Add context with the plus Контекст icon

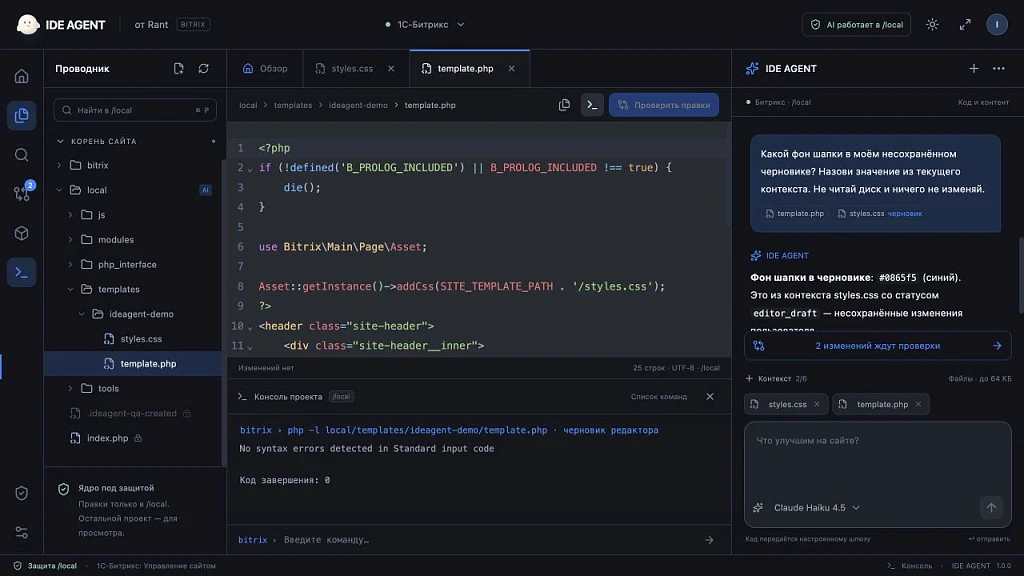(749, 379)
